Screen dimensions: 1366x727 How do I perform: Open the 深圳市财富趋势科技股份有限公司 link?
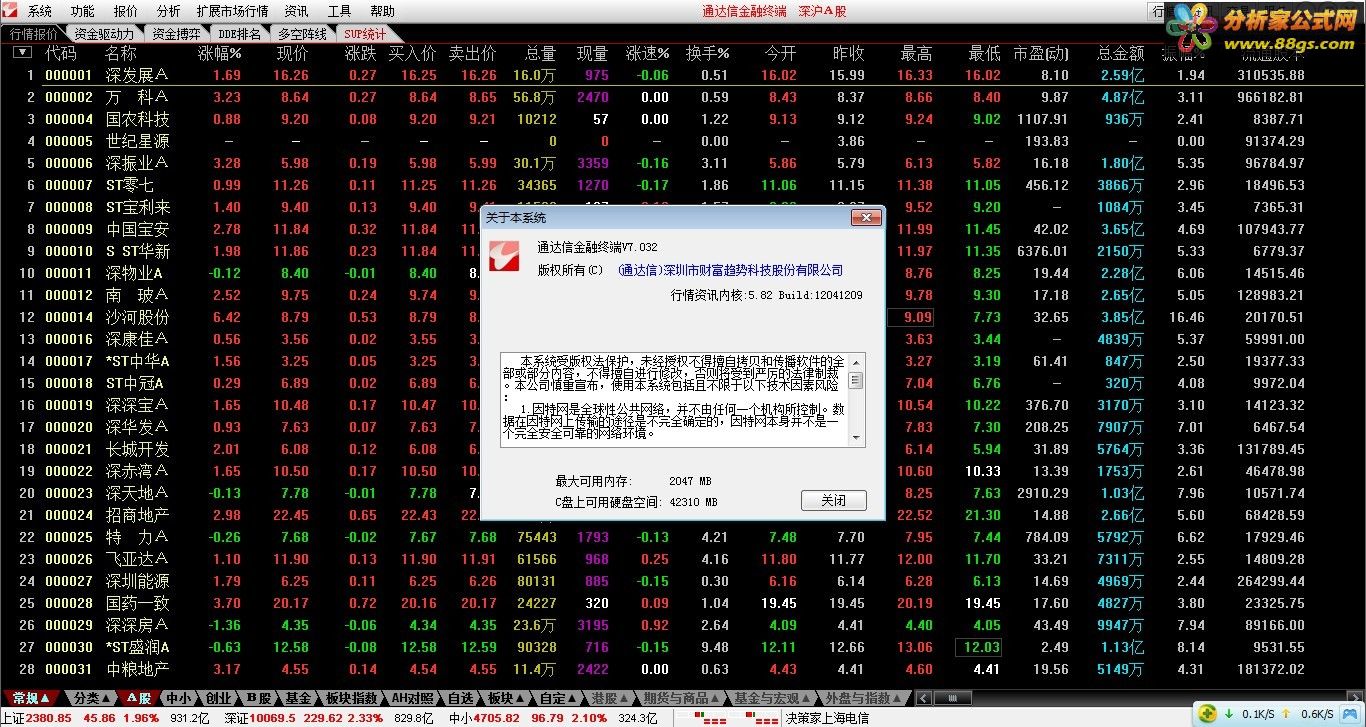(x=730, y=270)
